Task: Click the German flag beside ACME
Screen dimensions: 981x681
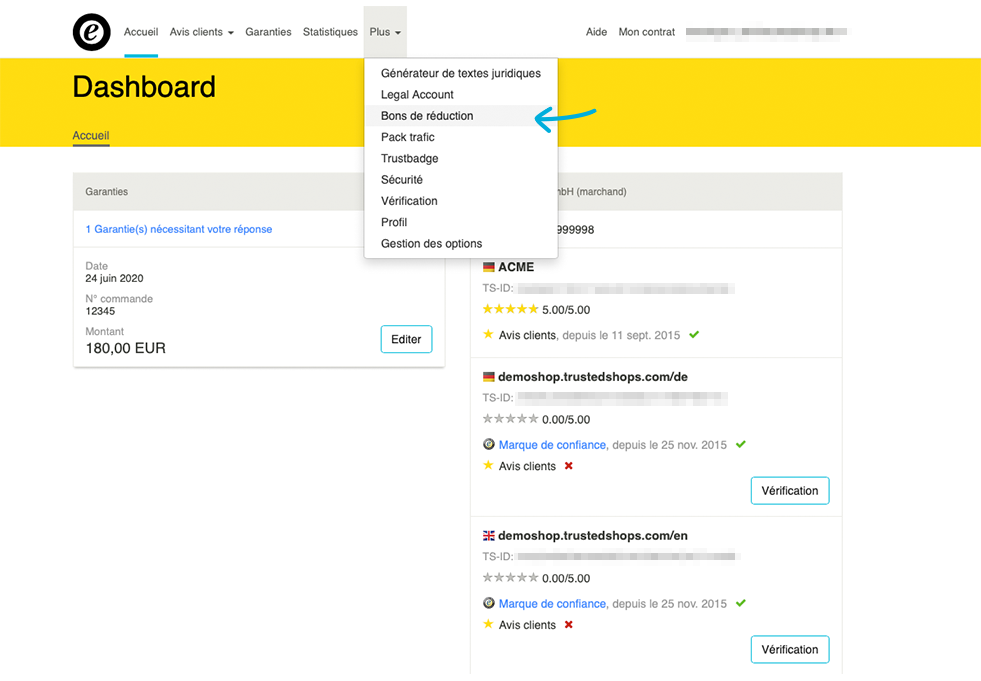Action: [x=489, y=267]
